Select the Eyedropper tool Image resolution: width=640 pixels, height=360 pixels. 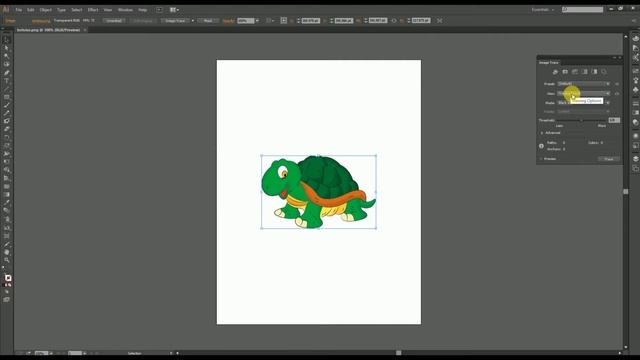click(x=7, y=202)
